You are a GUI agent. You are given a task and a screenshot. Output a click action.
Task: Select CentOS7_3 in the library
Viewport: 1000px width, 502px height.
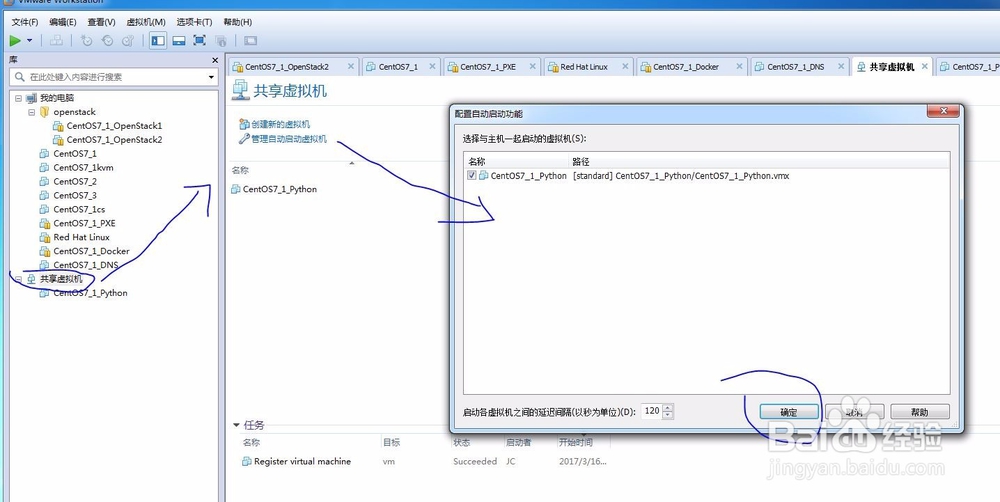click(75, 196)
